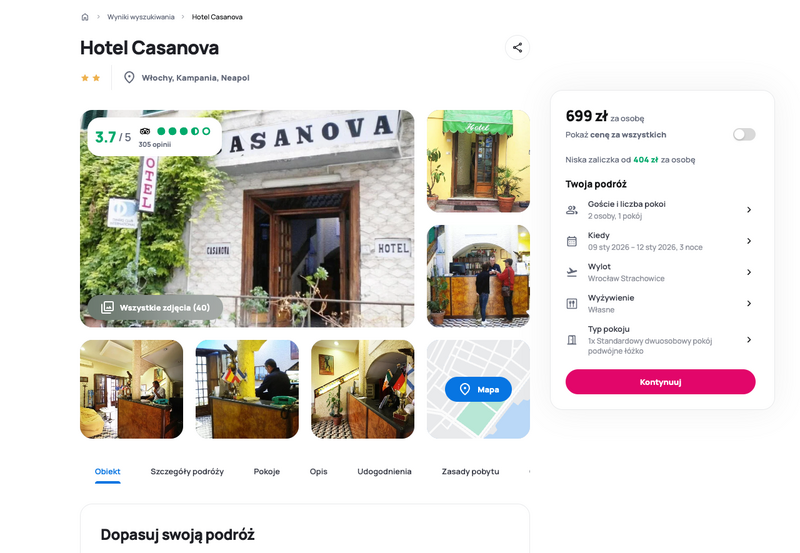The image size is (800, 553).
Task: Expand Goście i liczba pokoi chevron
Action: point(749,210)
